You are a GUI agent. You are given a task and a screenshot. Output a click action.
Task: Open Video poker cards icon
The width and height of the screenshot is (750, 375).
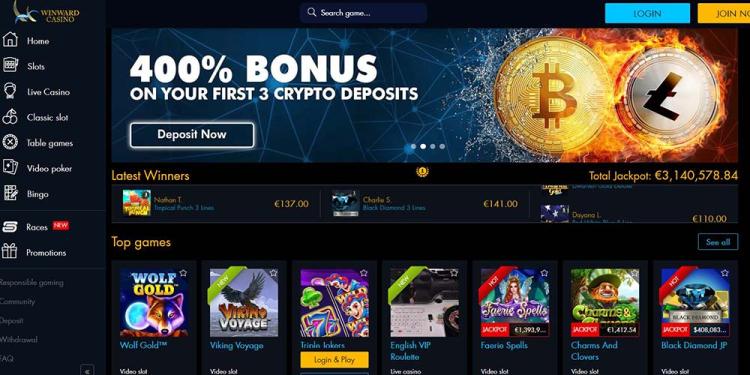point(10,167)
